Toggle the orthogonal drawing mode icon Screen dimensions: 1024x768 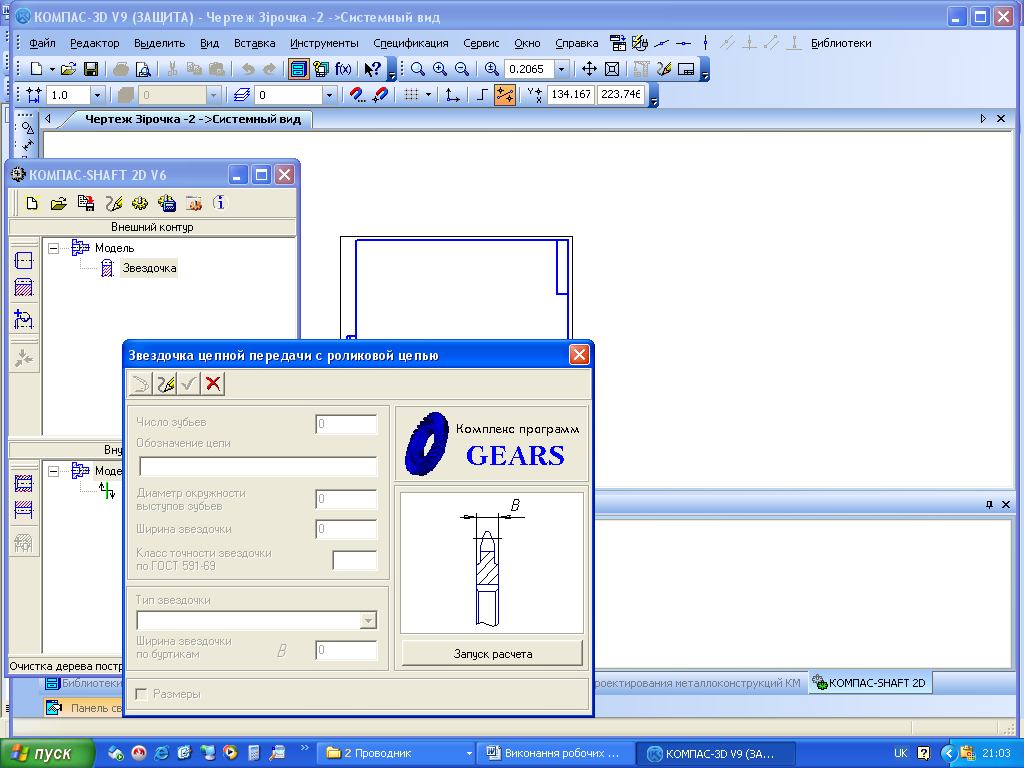point(482,95)
